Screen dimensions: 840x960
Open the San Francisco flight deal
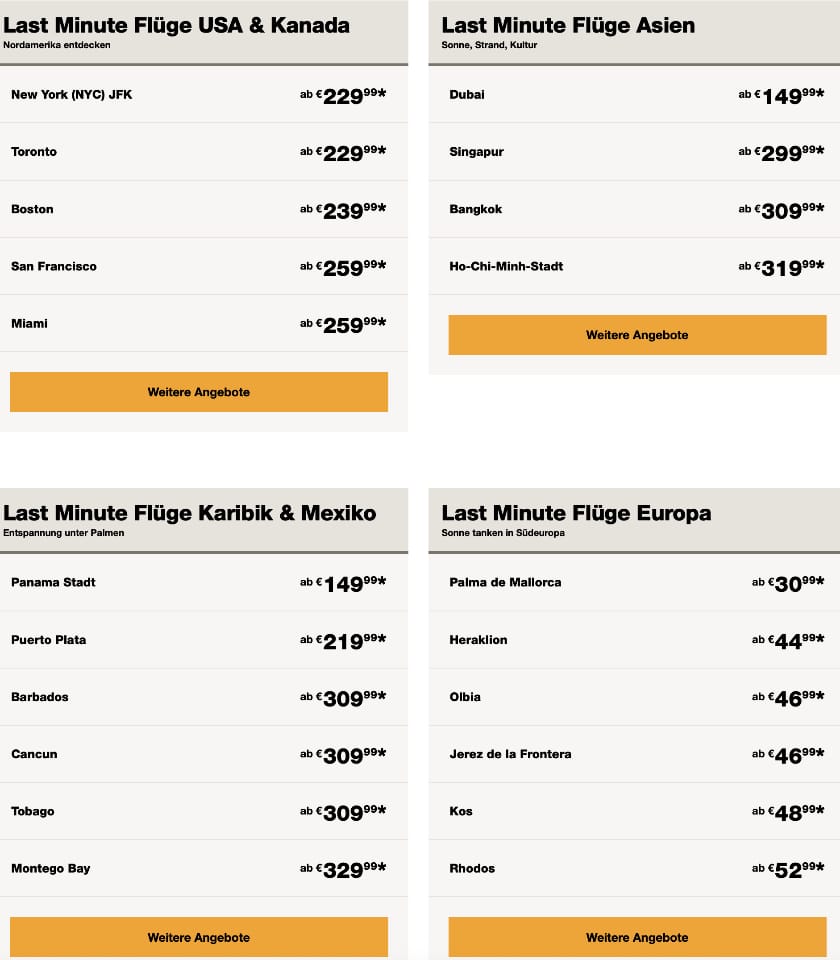tap(198, 266)
